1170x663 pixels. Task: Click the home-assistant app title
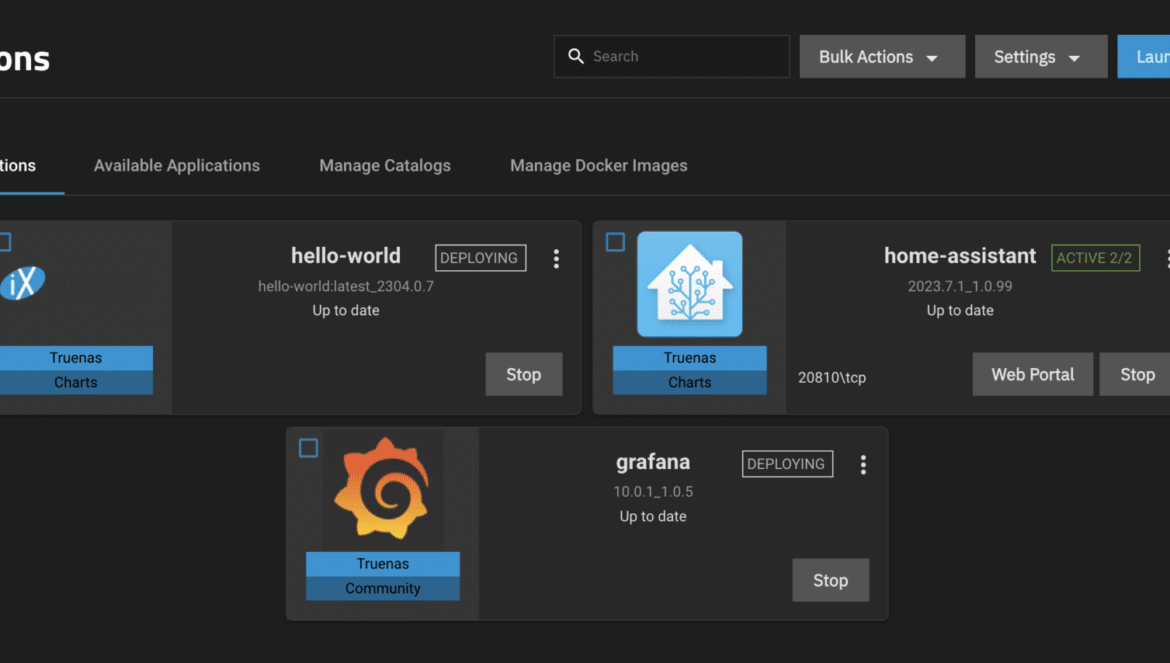[x=960, y=256]
